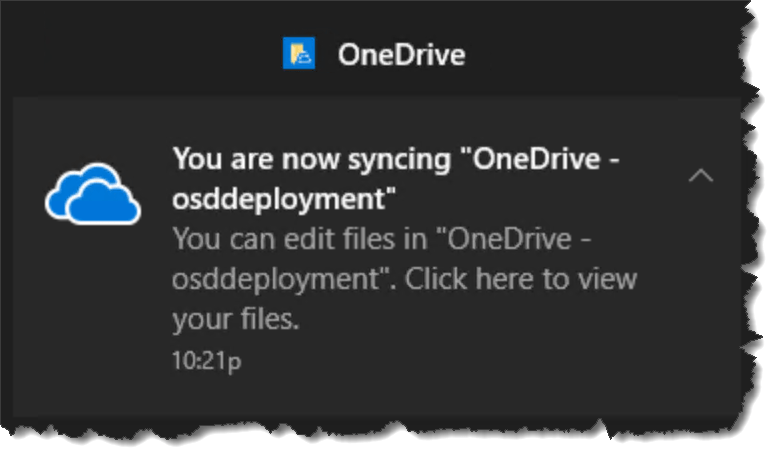Click the empty header area left of the icon
Screen dimensions: 784x463
click(x=150, y=54)
